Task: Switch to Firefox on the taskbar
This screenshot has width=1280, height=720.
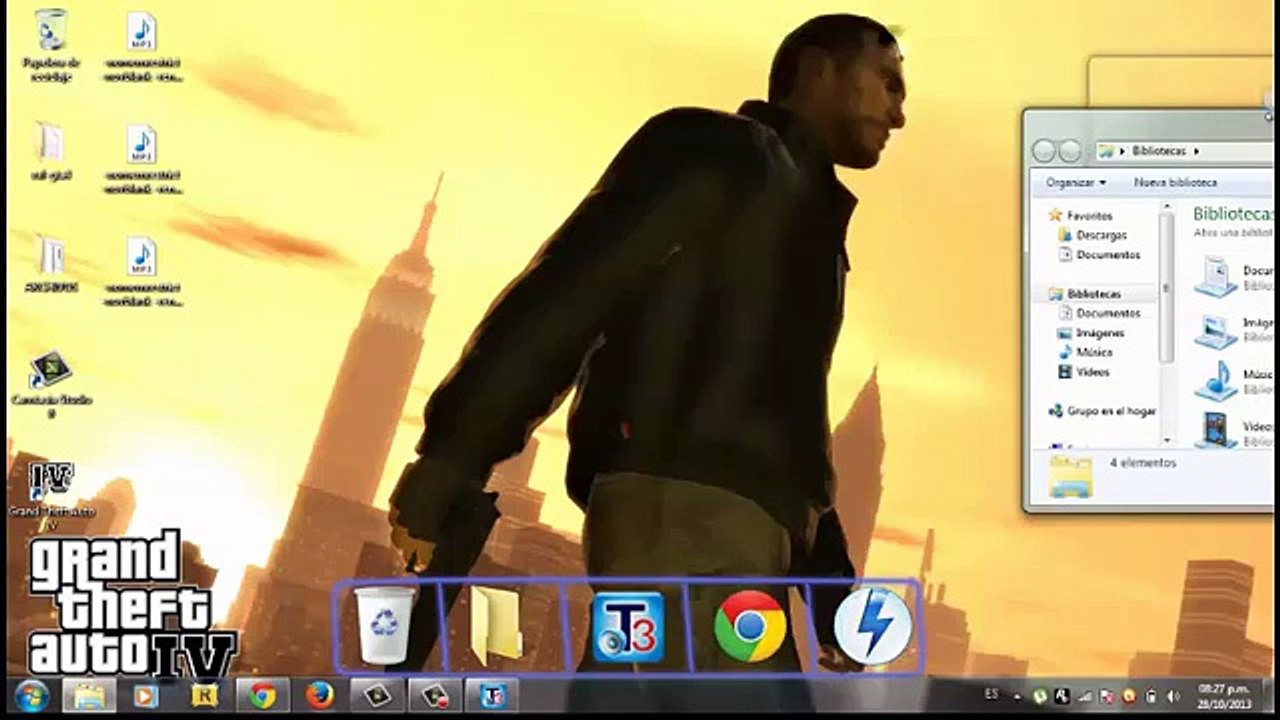Action: click(319, 695)
